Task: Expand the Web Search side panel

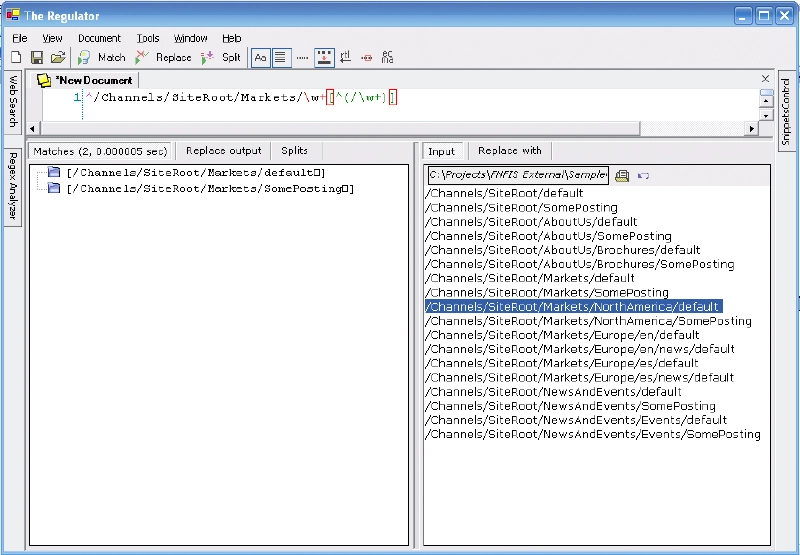Action: (13, 102)
